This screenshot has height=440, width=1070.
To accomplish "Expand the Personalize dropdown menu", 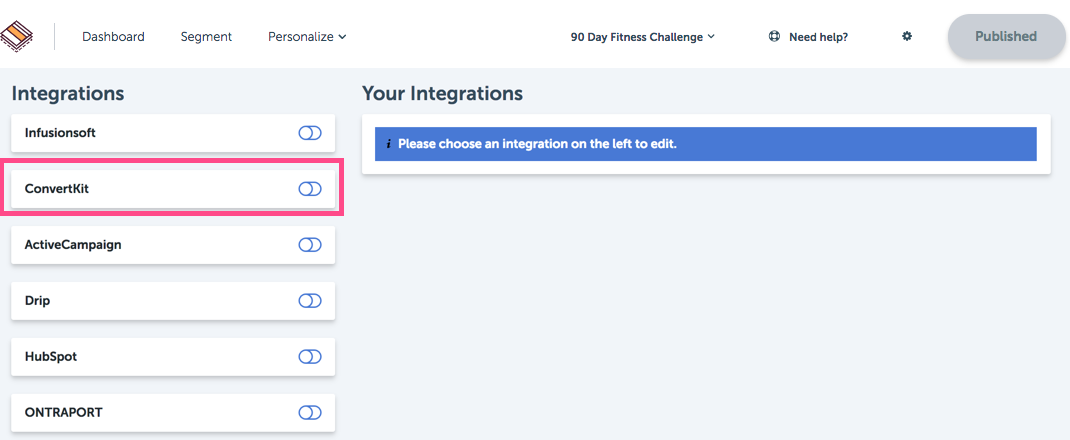I will click(307, 37).
